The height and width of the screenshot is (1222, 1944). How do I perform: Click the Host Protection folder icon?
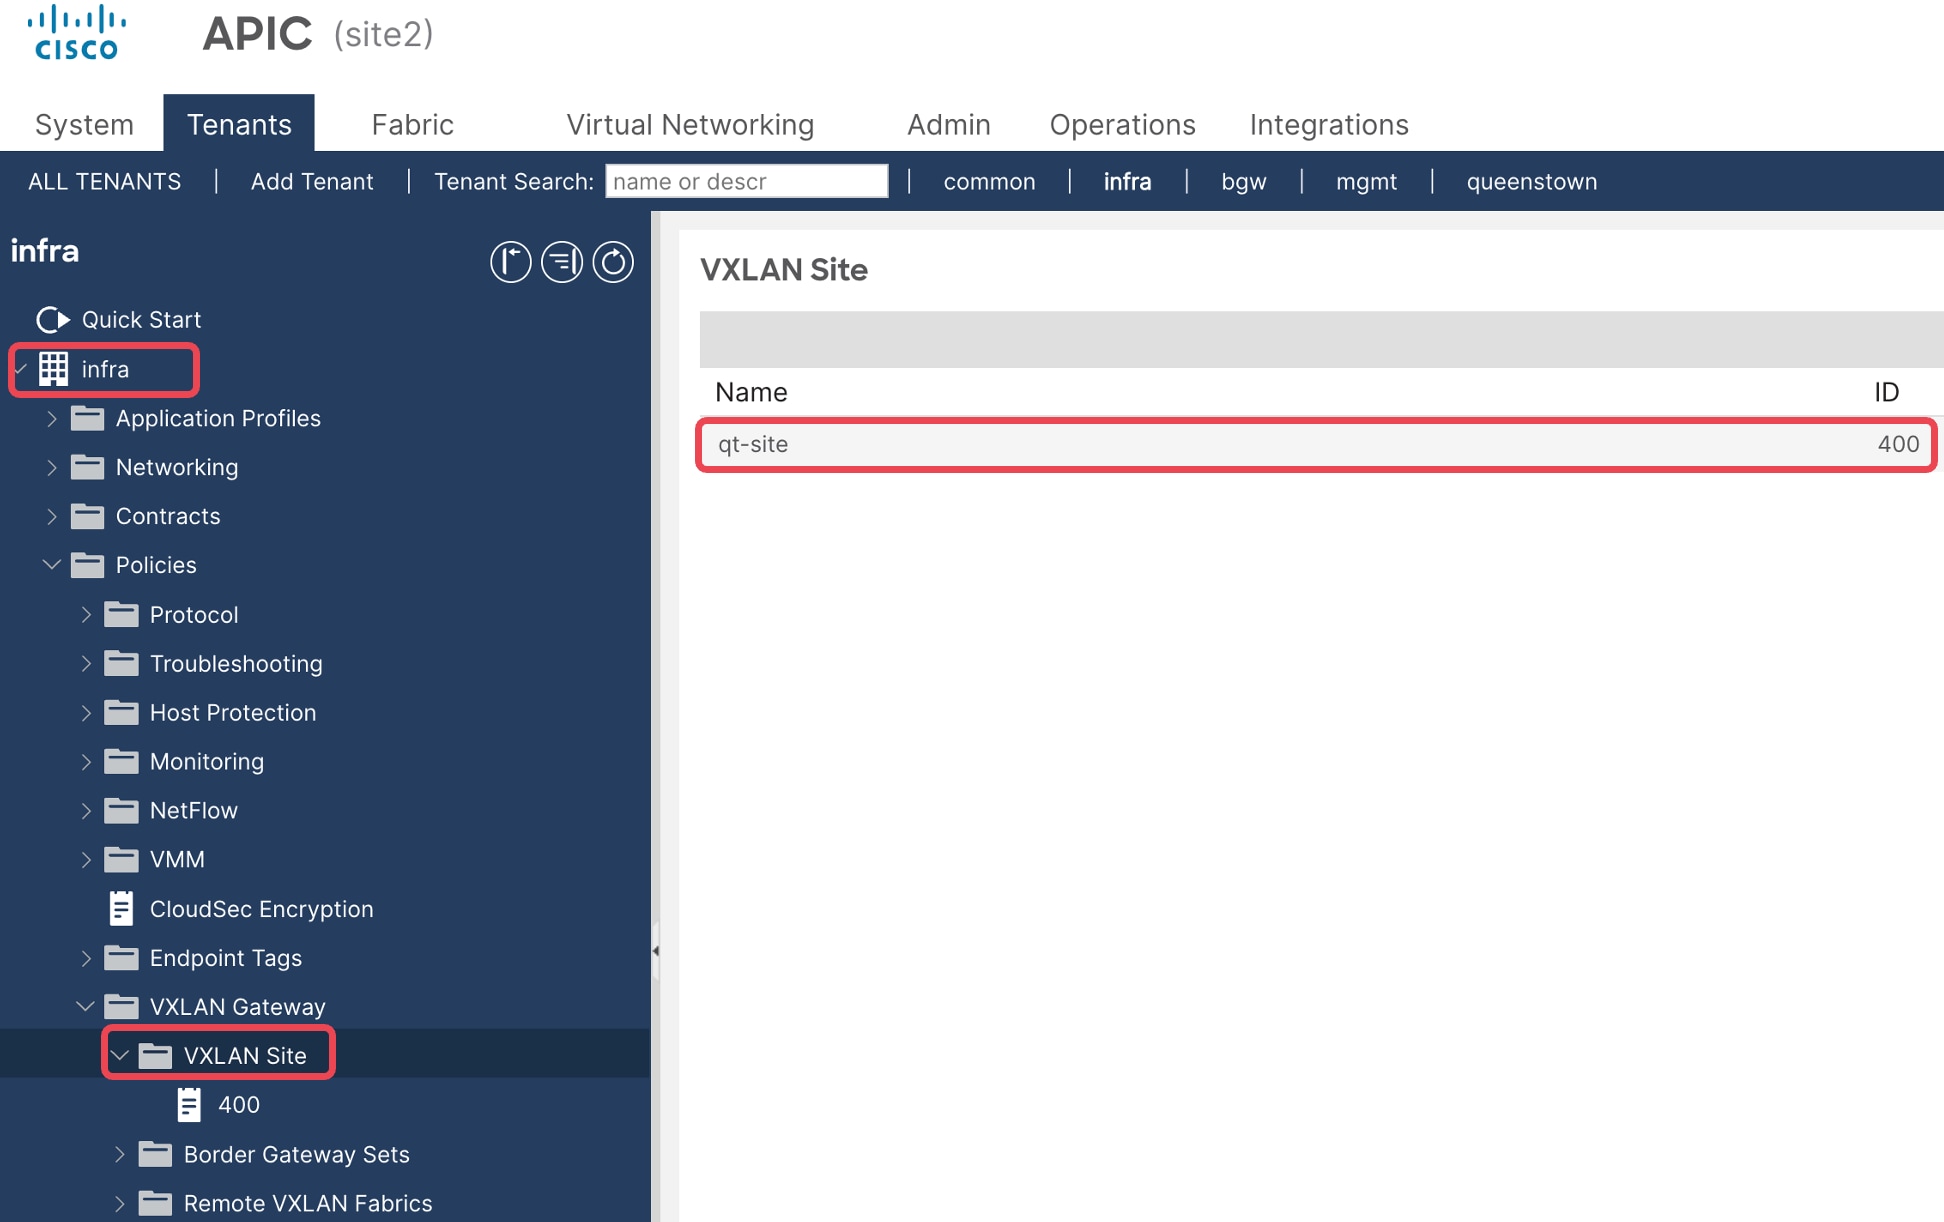pos(122,712)
